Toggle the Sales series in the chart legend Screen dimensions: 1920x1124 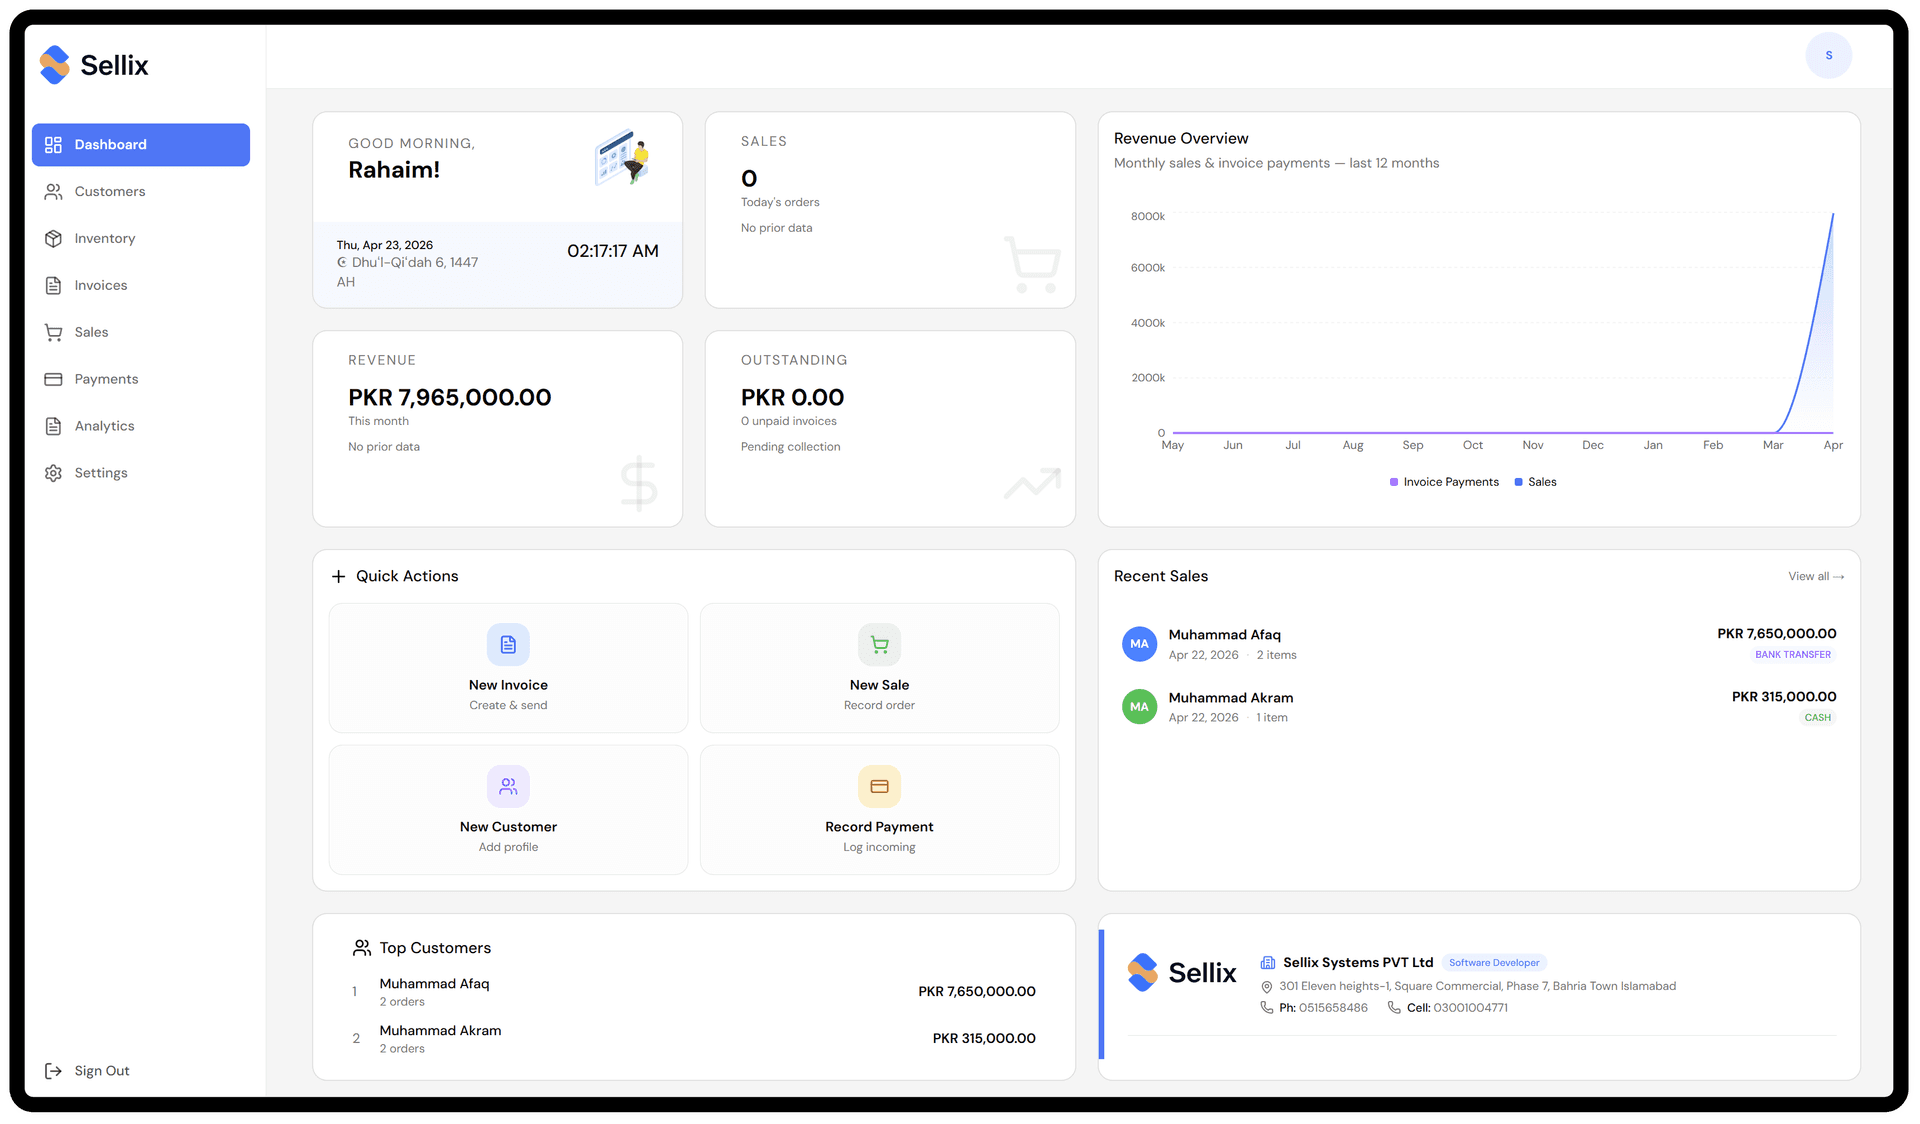[x=1536, y=482]
